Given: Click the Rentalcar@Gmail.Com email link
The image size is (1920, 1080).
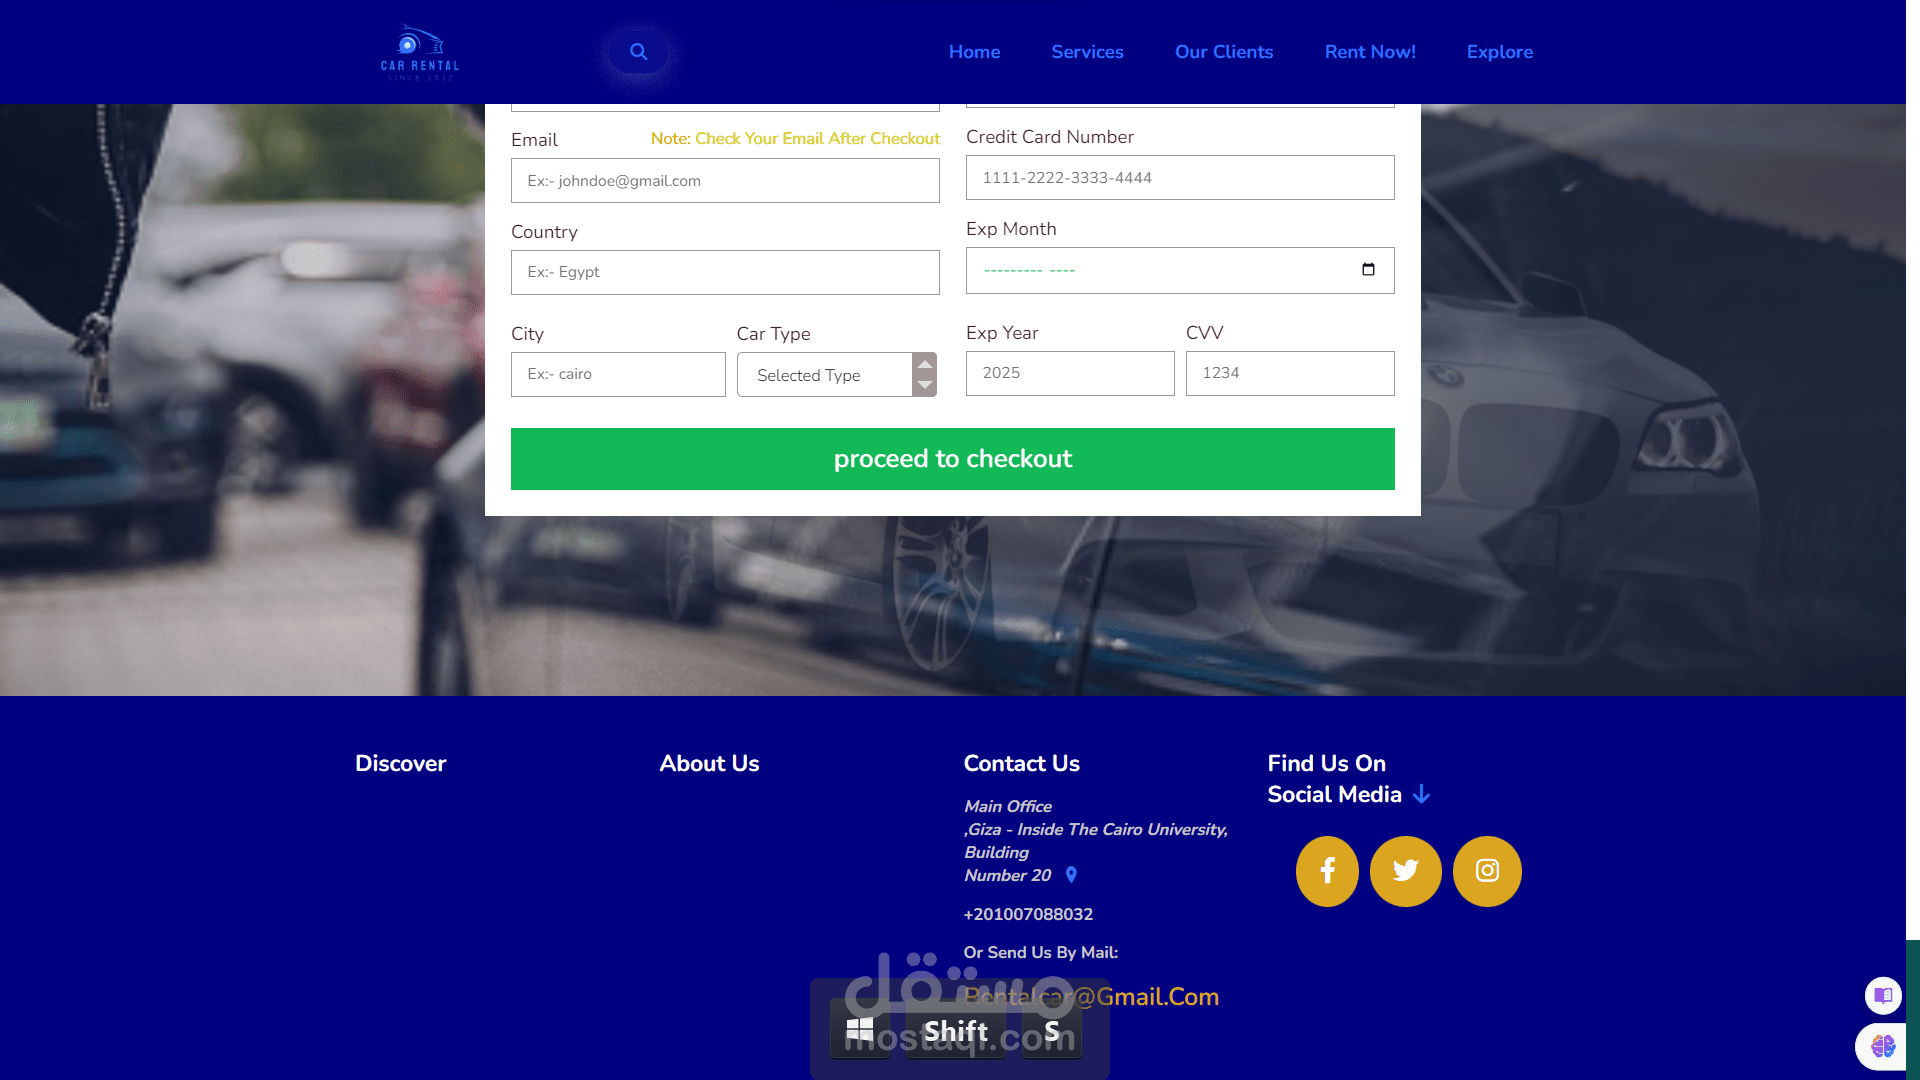Looking at the screenshot, I should [1150, 997].
